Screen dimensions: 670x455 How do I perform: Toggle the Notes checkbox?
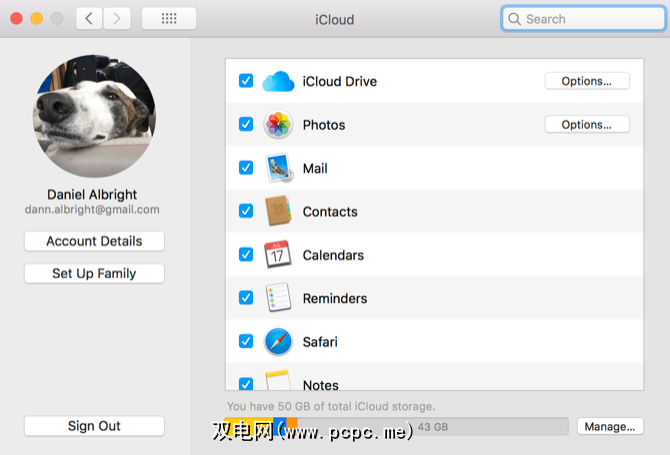[x=246, y=384]
